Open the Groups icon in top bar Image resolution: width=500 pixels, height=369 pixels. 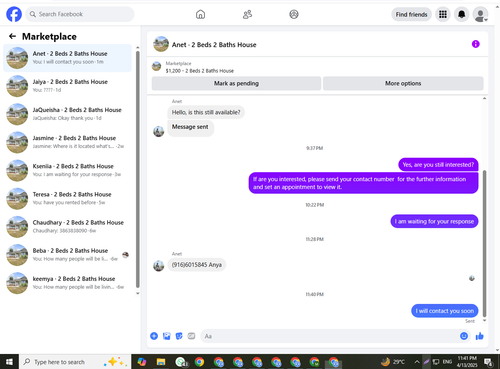[294, 14]
